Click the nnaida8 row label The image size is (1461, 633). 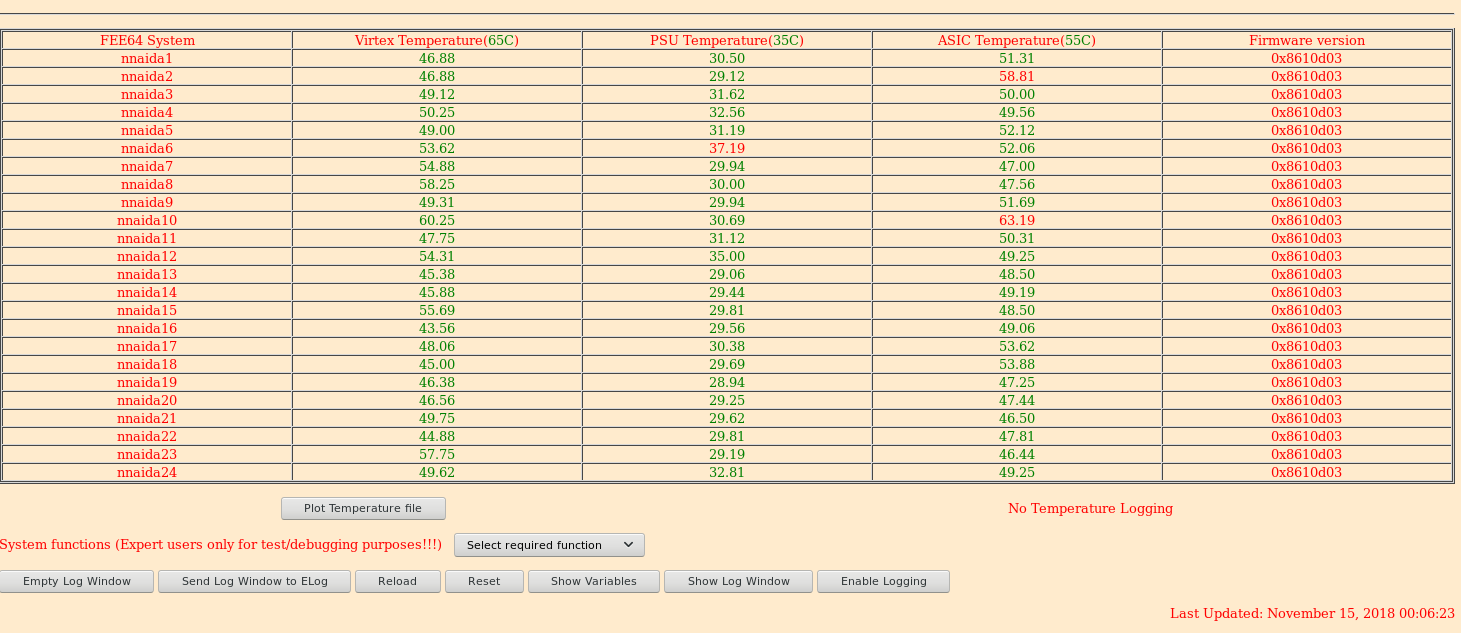point(147,185)
